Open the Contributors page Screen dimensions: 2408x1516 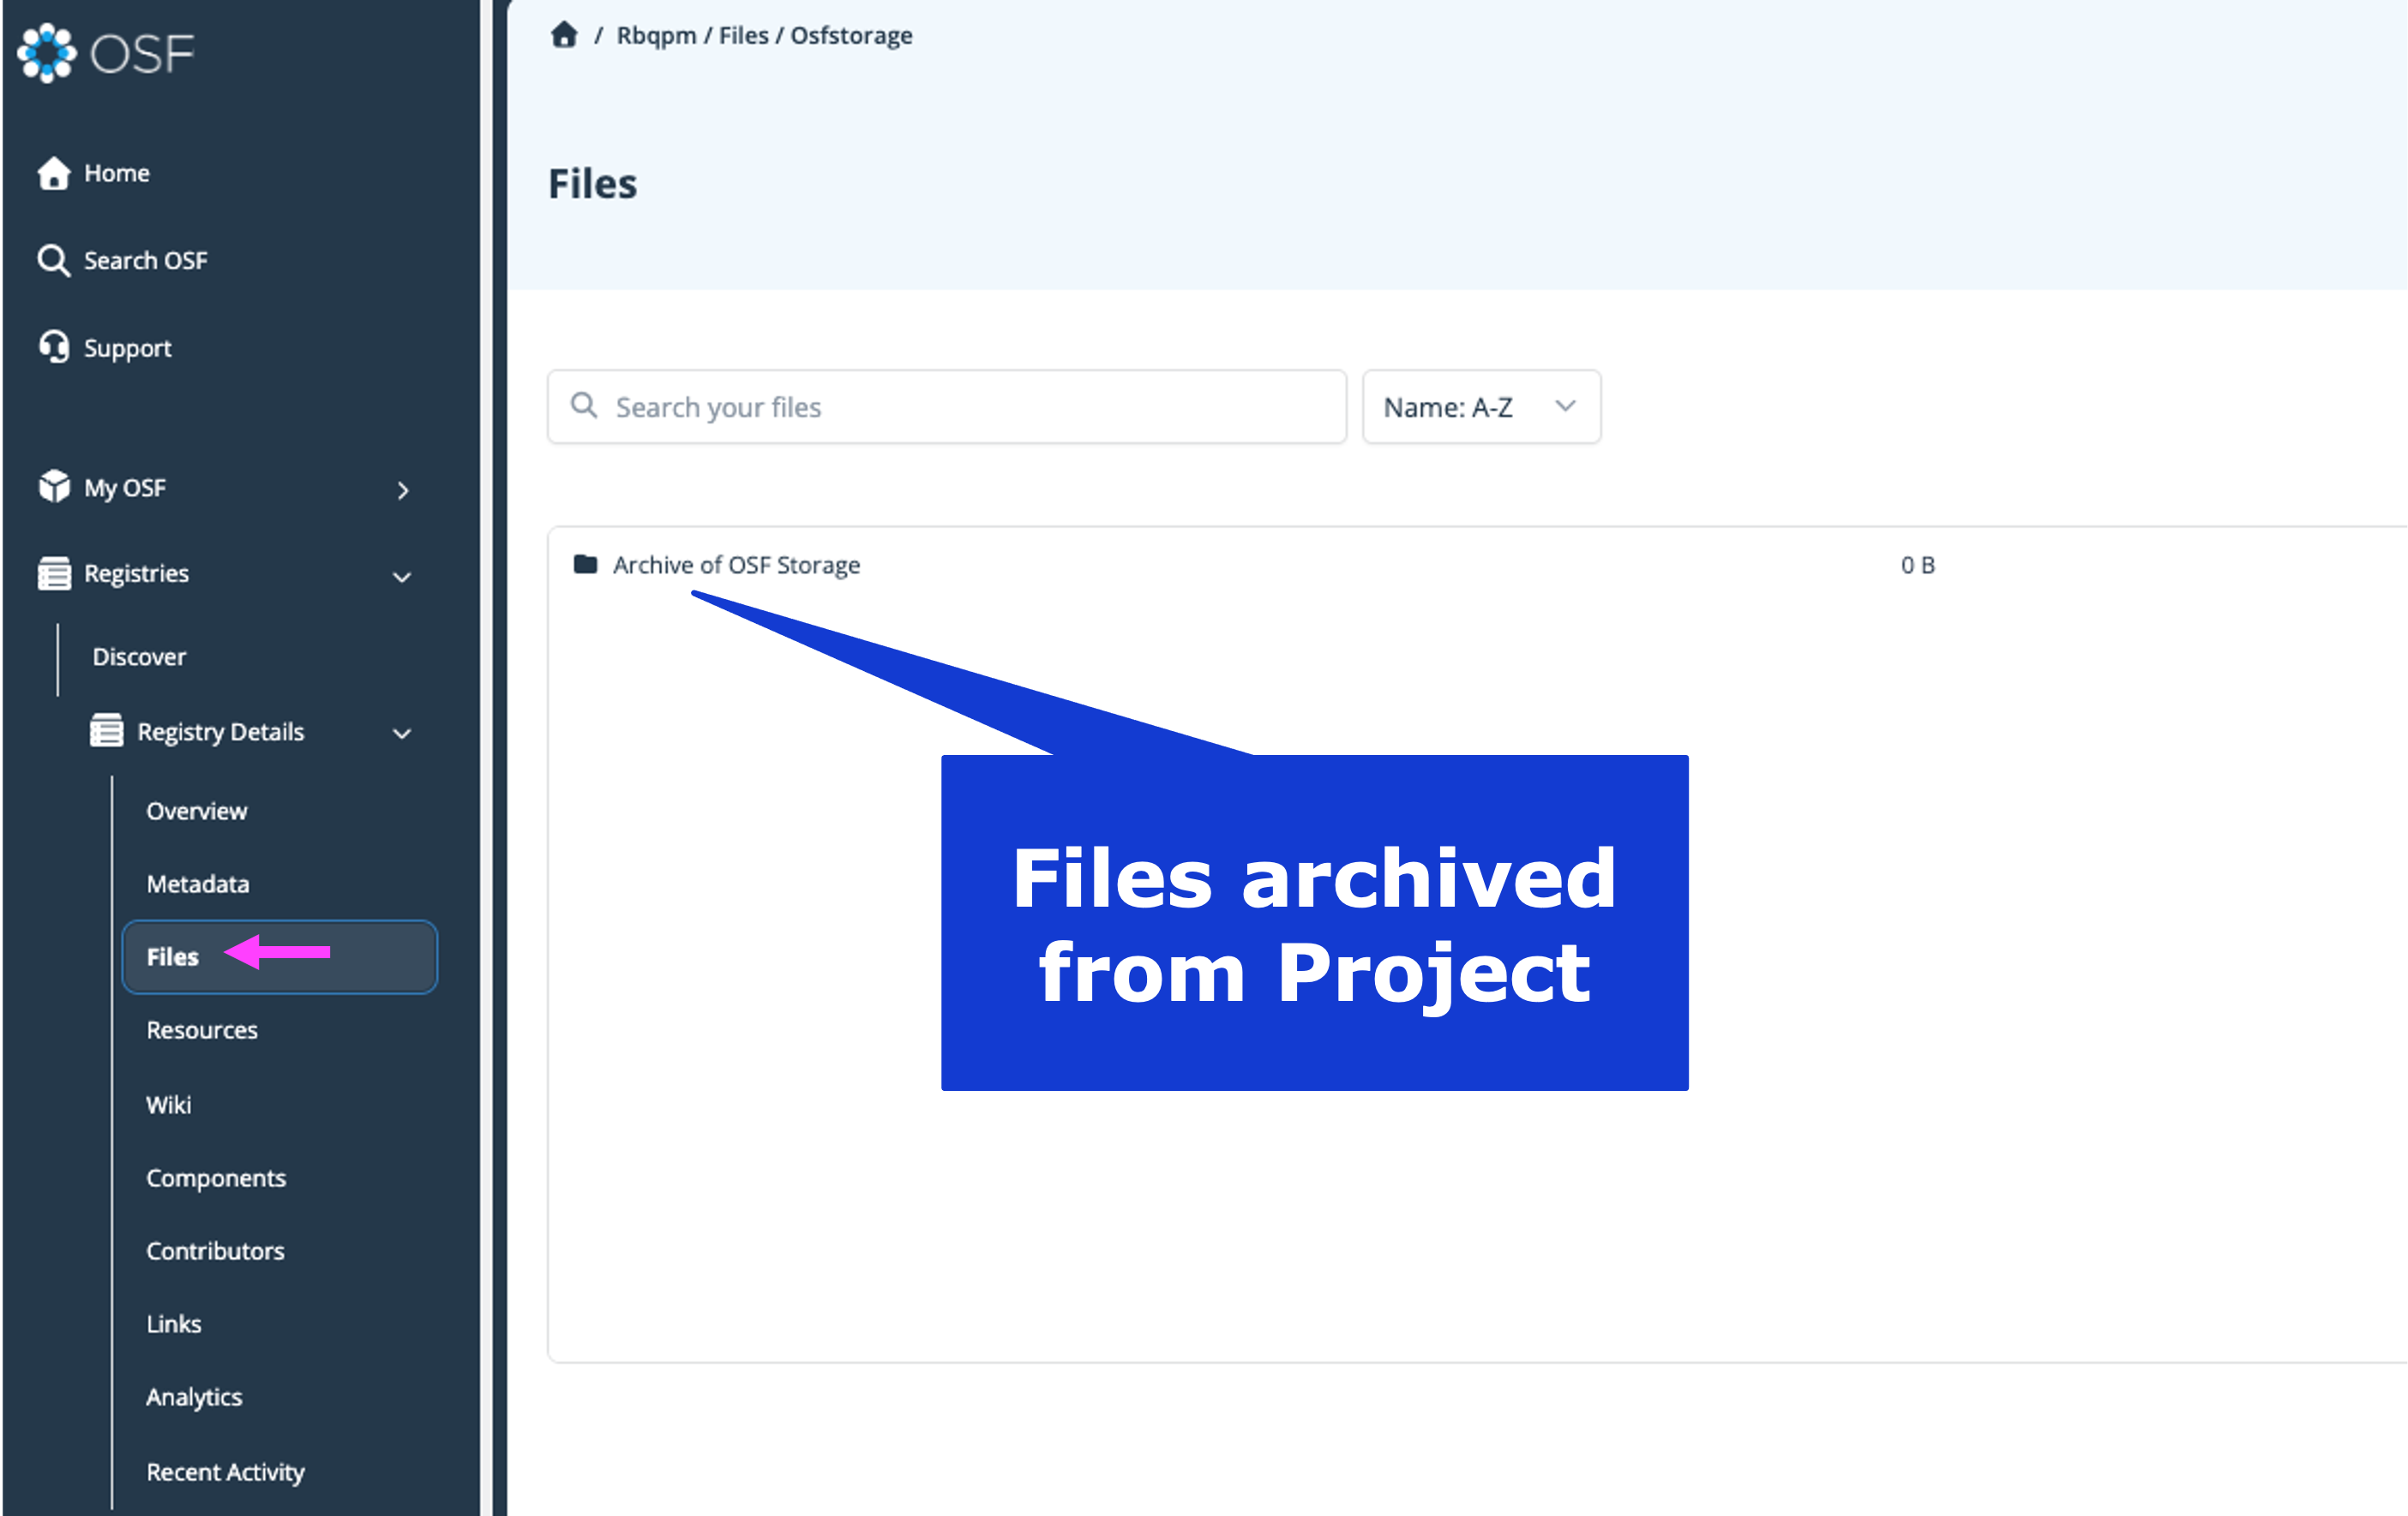(215, 1251)
